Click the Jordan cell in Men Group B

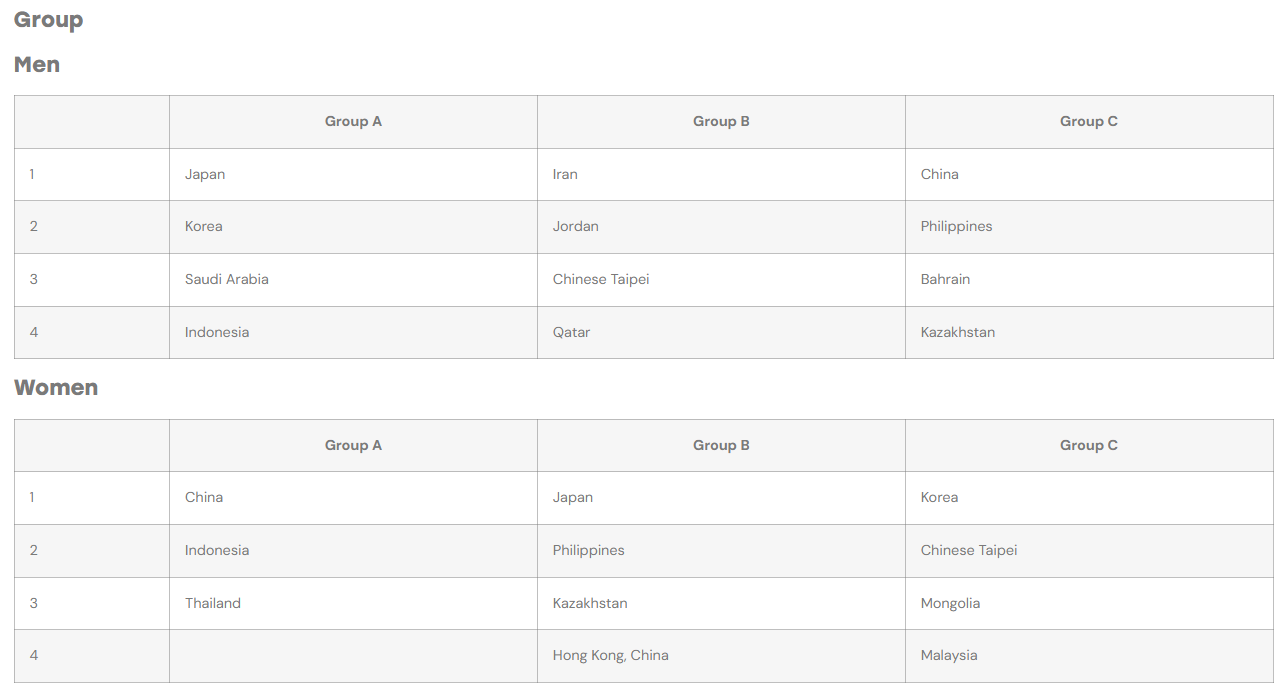[x=721, y=227]
